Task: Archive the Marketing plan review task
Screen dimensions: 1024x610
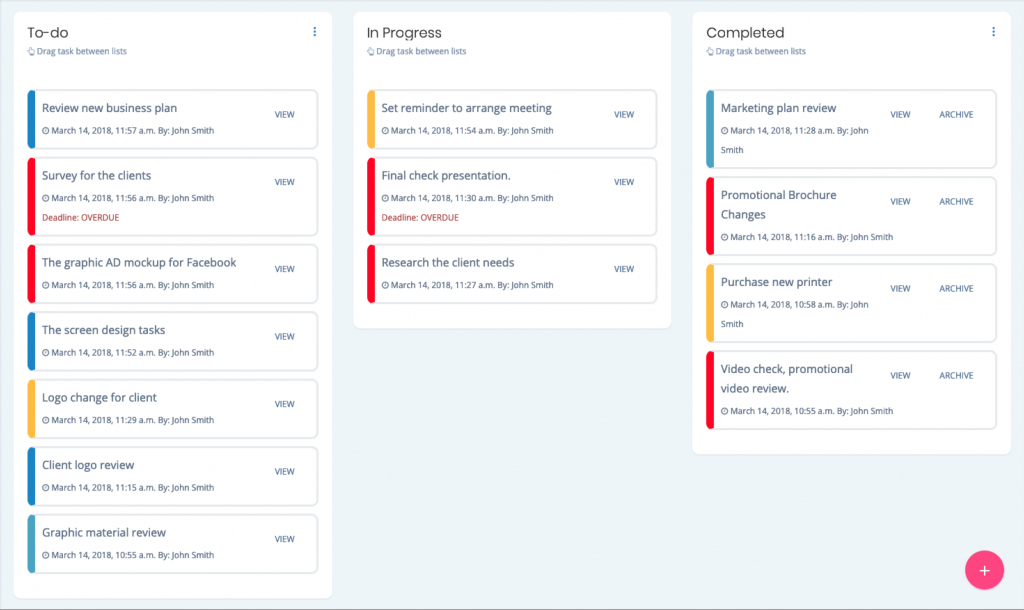Action: [956, 115]
